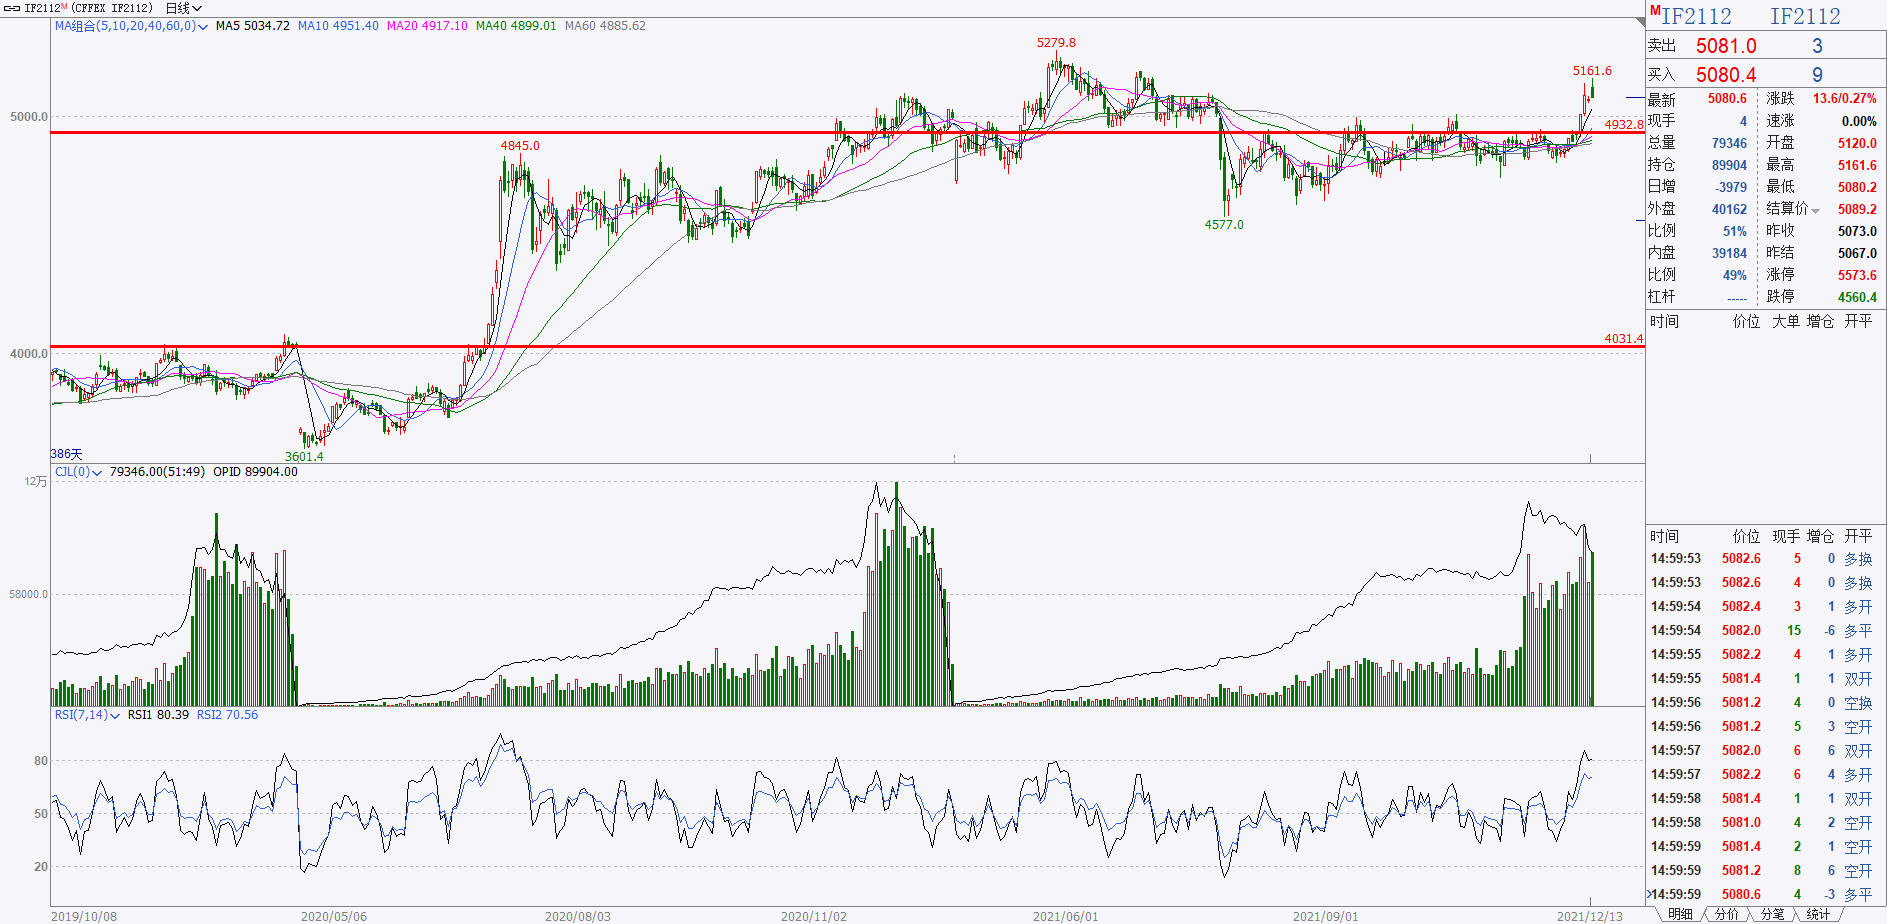Screen dimensions: 1887x924
Task: Click the 买入 bid price 5080.4
Action: click(x=1726, y=75)
